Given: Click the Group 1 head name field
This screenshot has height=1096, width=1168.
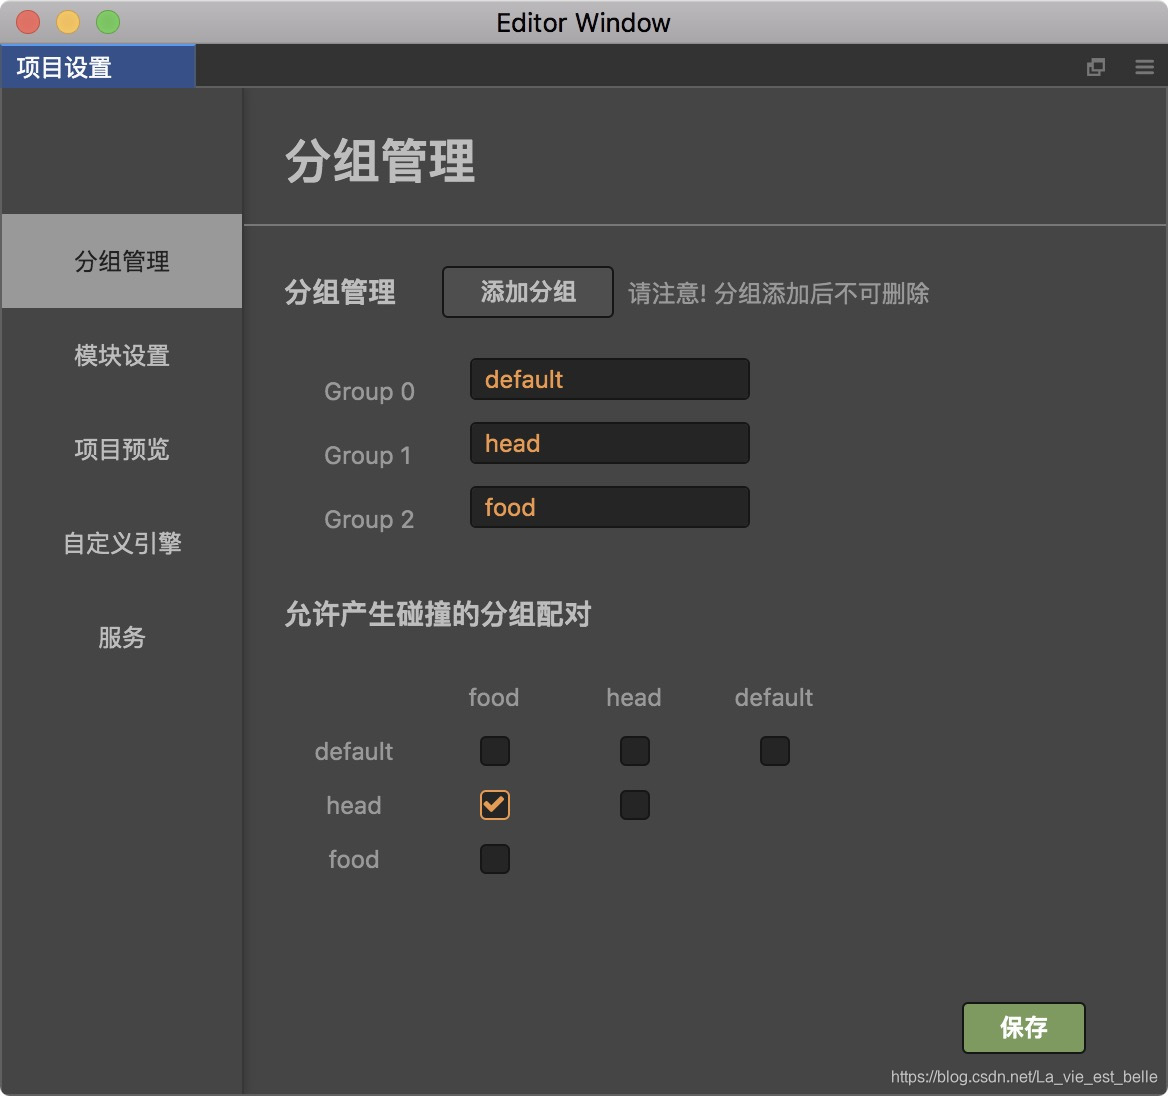Looking at the screenshot, I should point(609,443).
